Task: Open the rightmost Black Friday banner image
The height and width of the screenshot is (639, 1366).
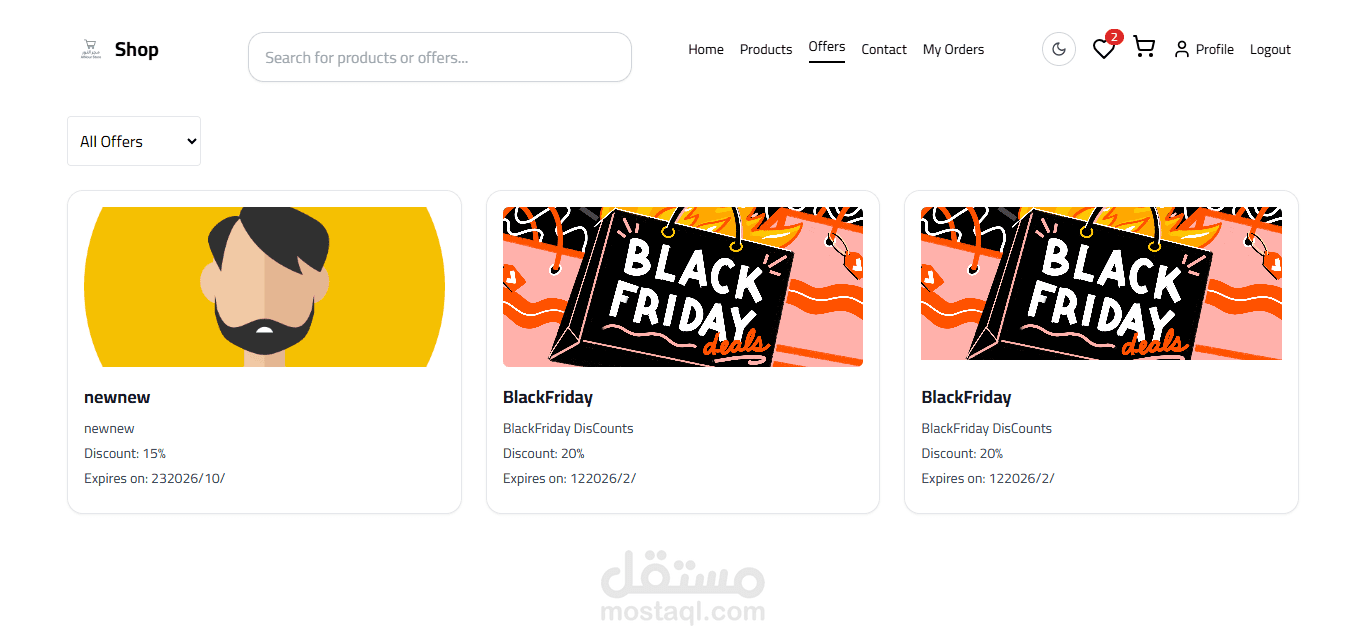Action: (x=1101, y=284)
